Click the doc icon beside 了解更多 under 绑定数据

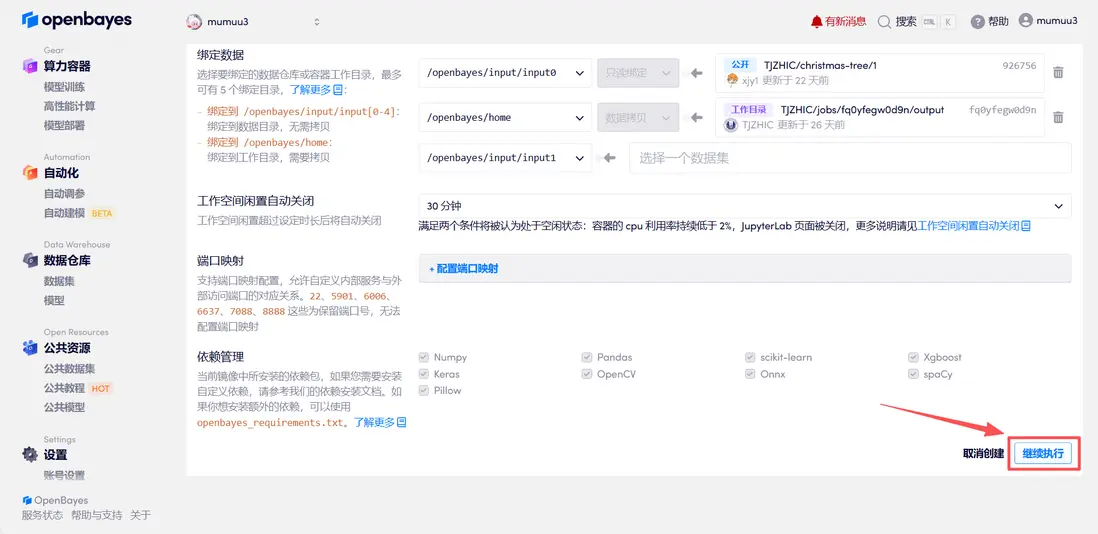pos(338,90)
